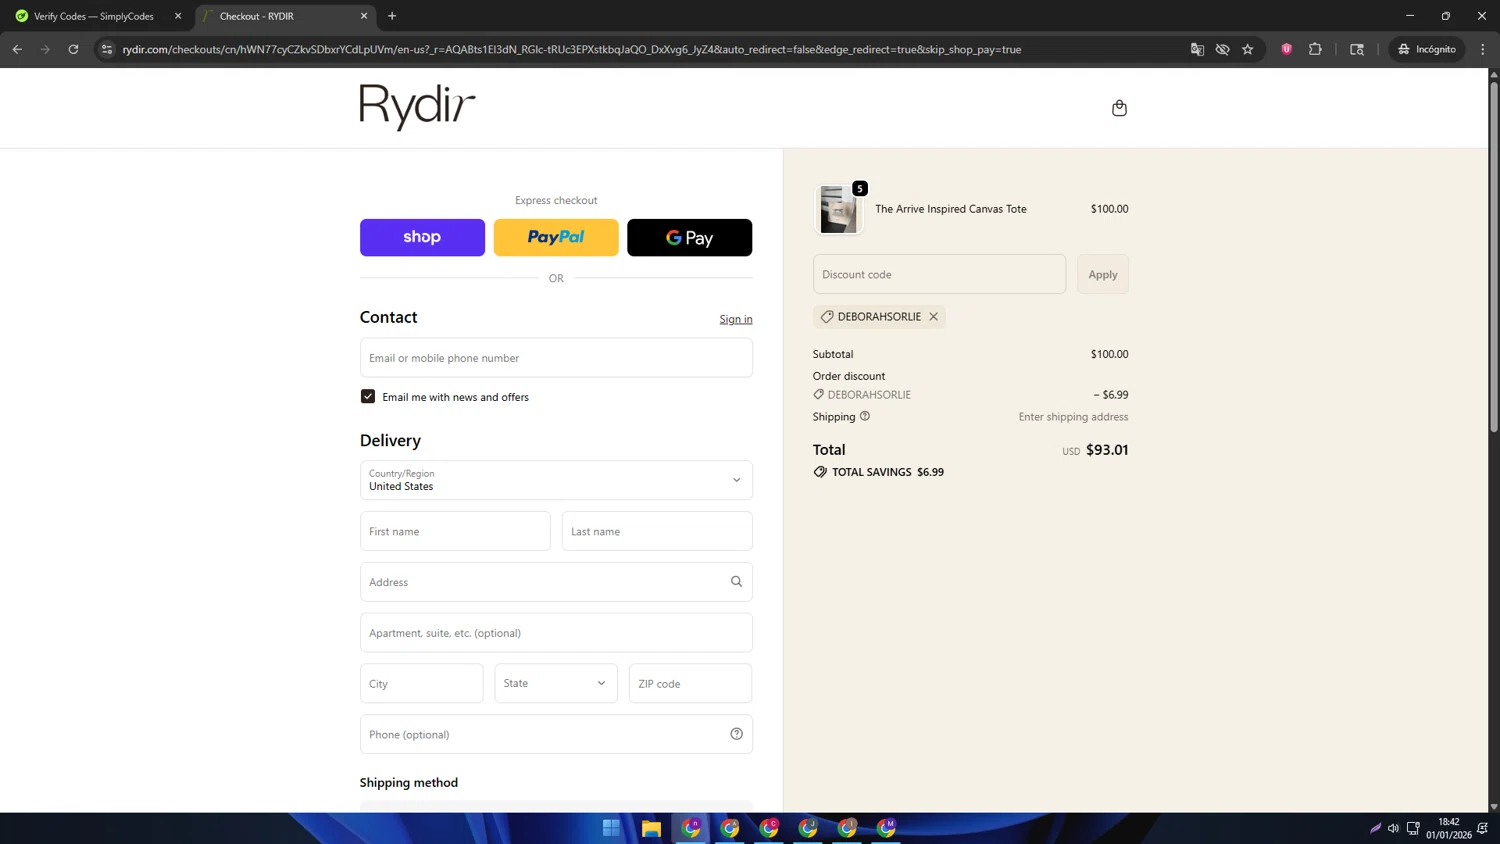Click the Canvas Tote product thumbnail
The height and width of the screenshot is (844, 1500).
838,210
